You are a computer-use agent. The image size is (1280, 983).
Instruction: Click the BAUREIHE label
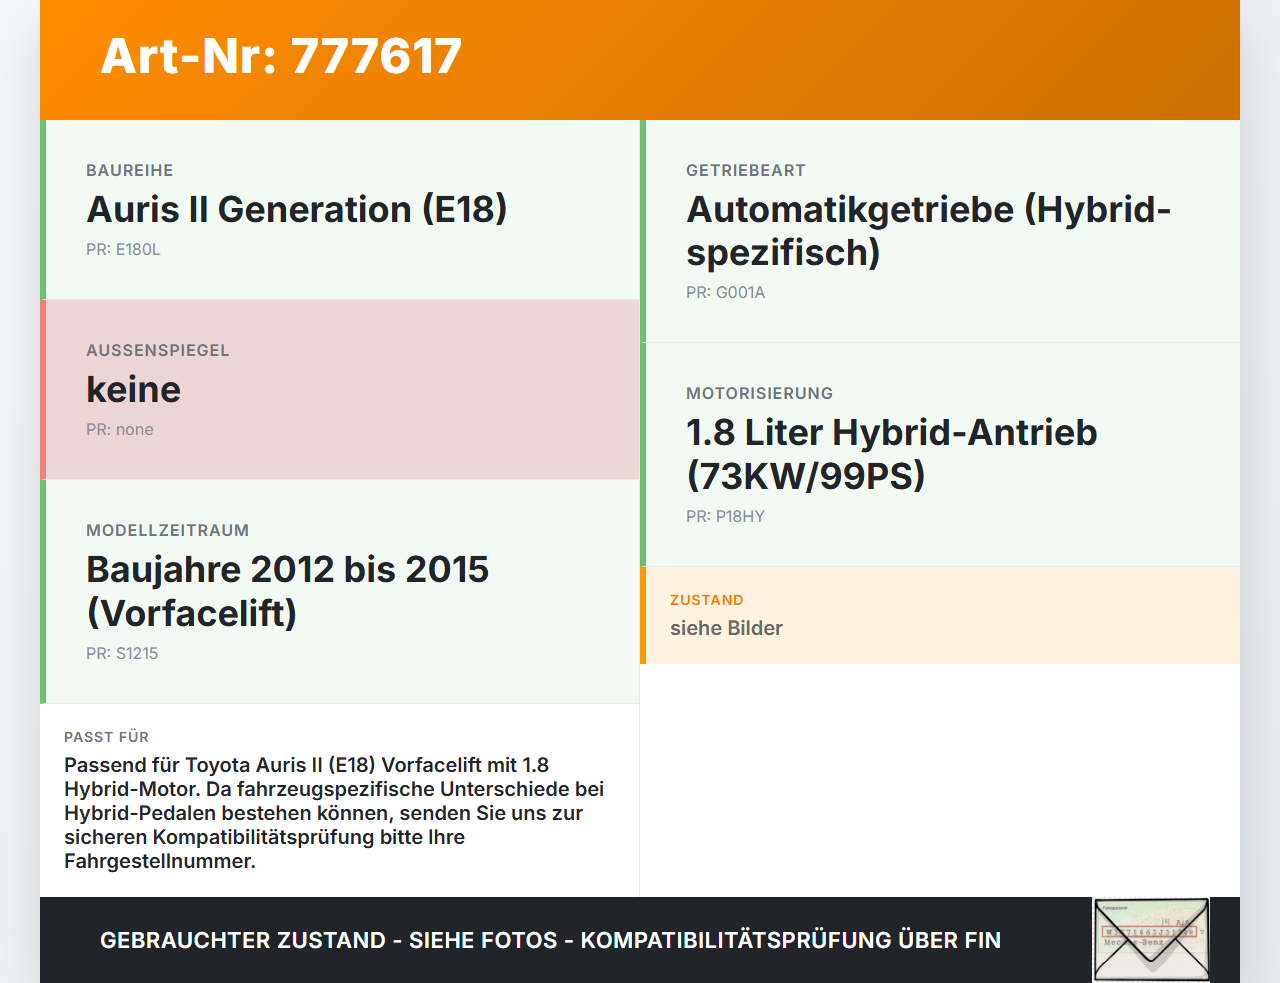tap(130, 171)
